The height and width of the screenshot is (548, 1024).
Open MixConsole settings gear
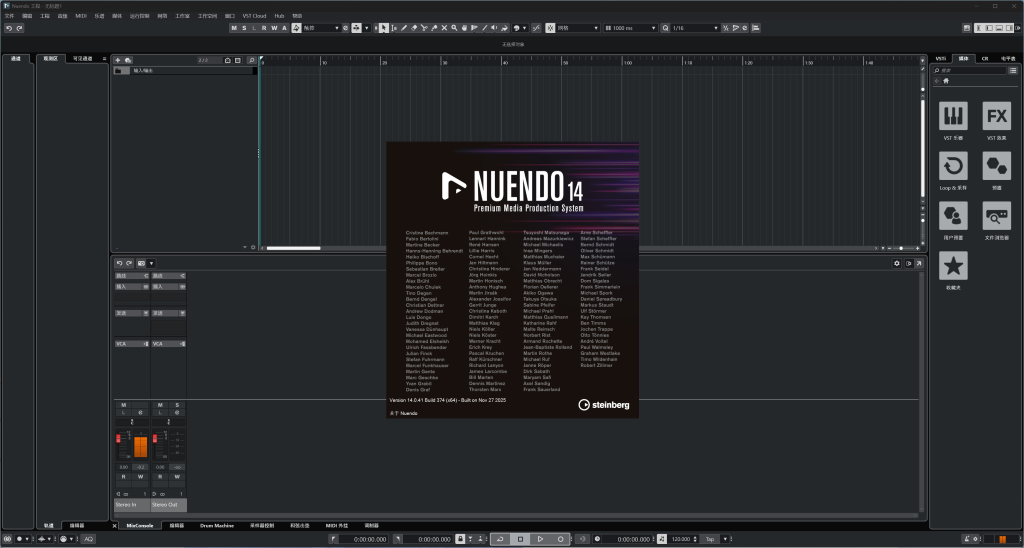(897, 263)
